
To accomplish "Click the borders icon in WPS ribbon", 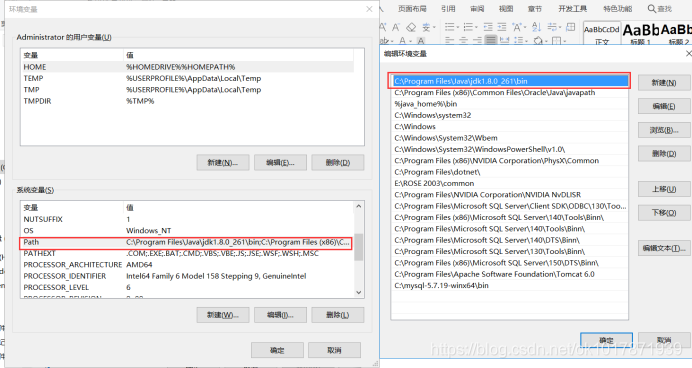I will 556,41.
